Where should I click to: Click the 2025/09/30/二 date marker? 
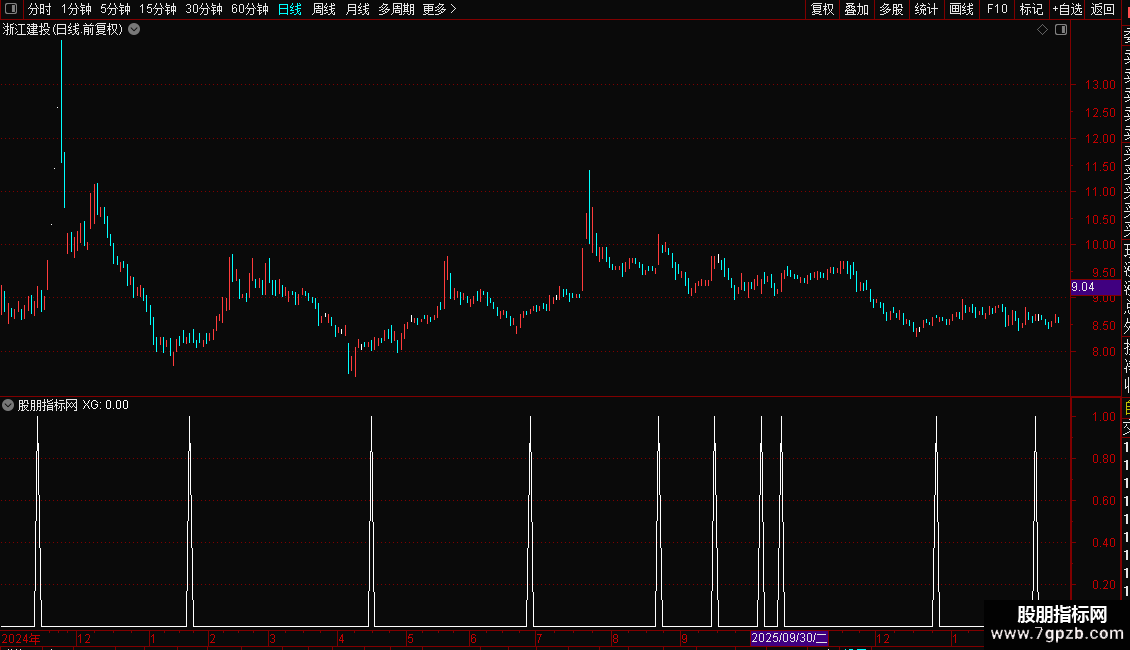coord(789,638)
